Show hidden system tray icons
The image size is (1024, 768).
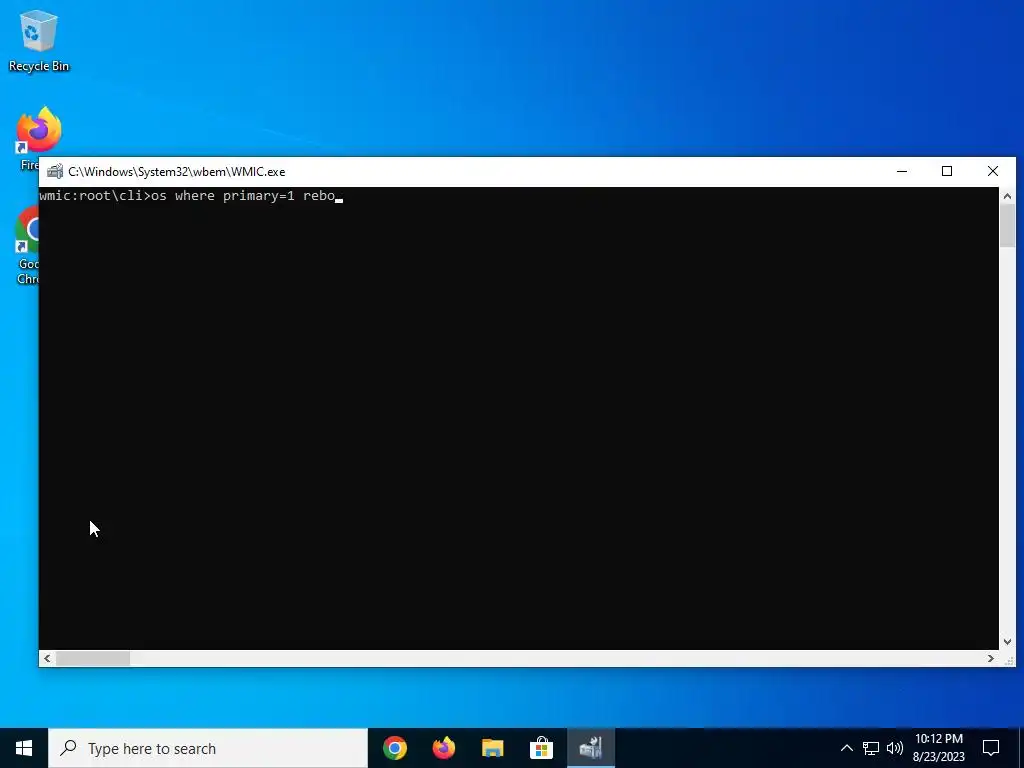coord(846,748)
